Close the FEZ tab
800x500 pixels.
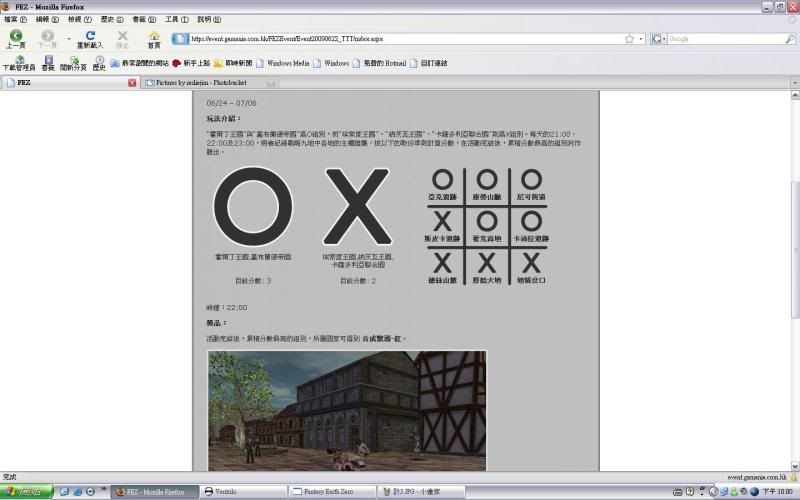(x=132, y=82)
